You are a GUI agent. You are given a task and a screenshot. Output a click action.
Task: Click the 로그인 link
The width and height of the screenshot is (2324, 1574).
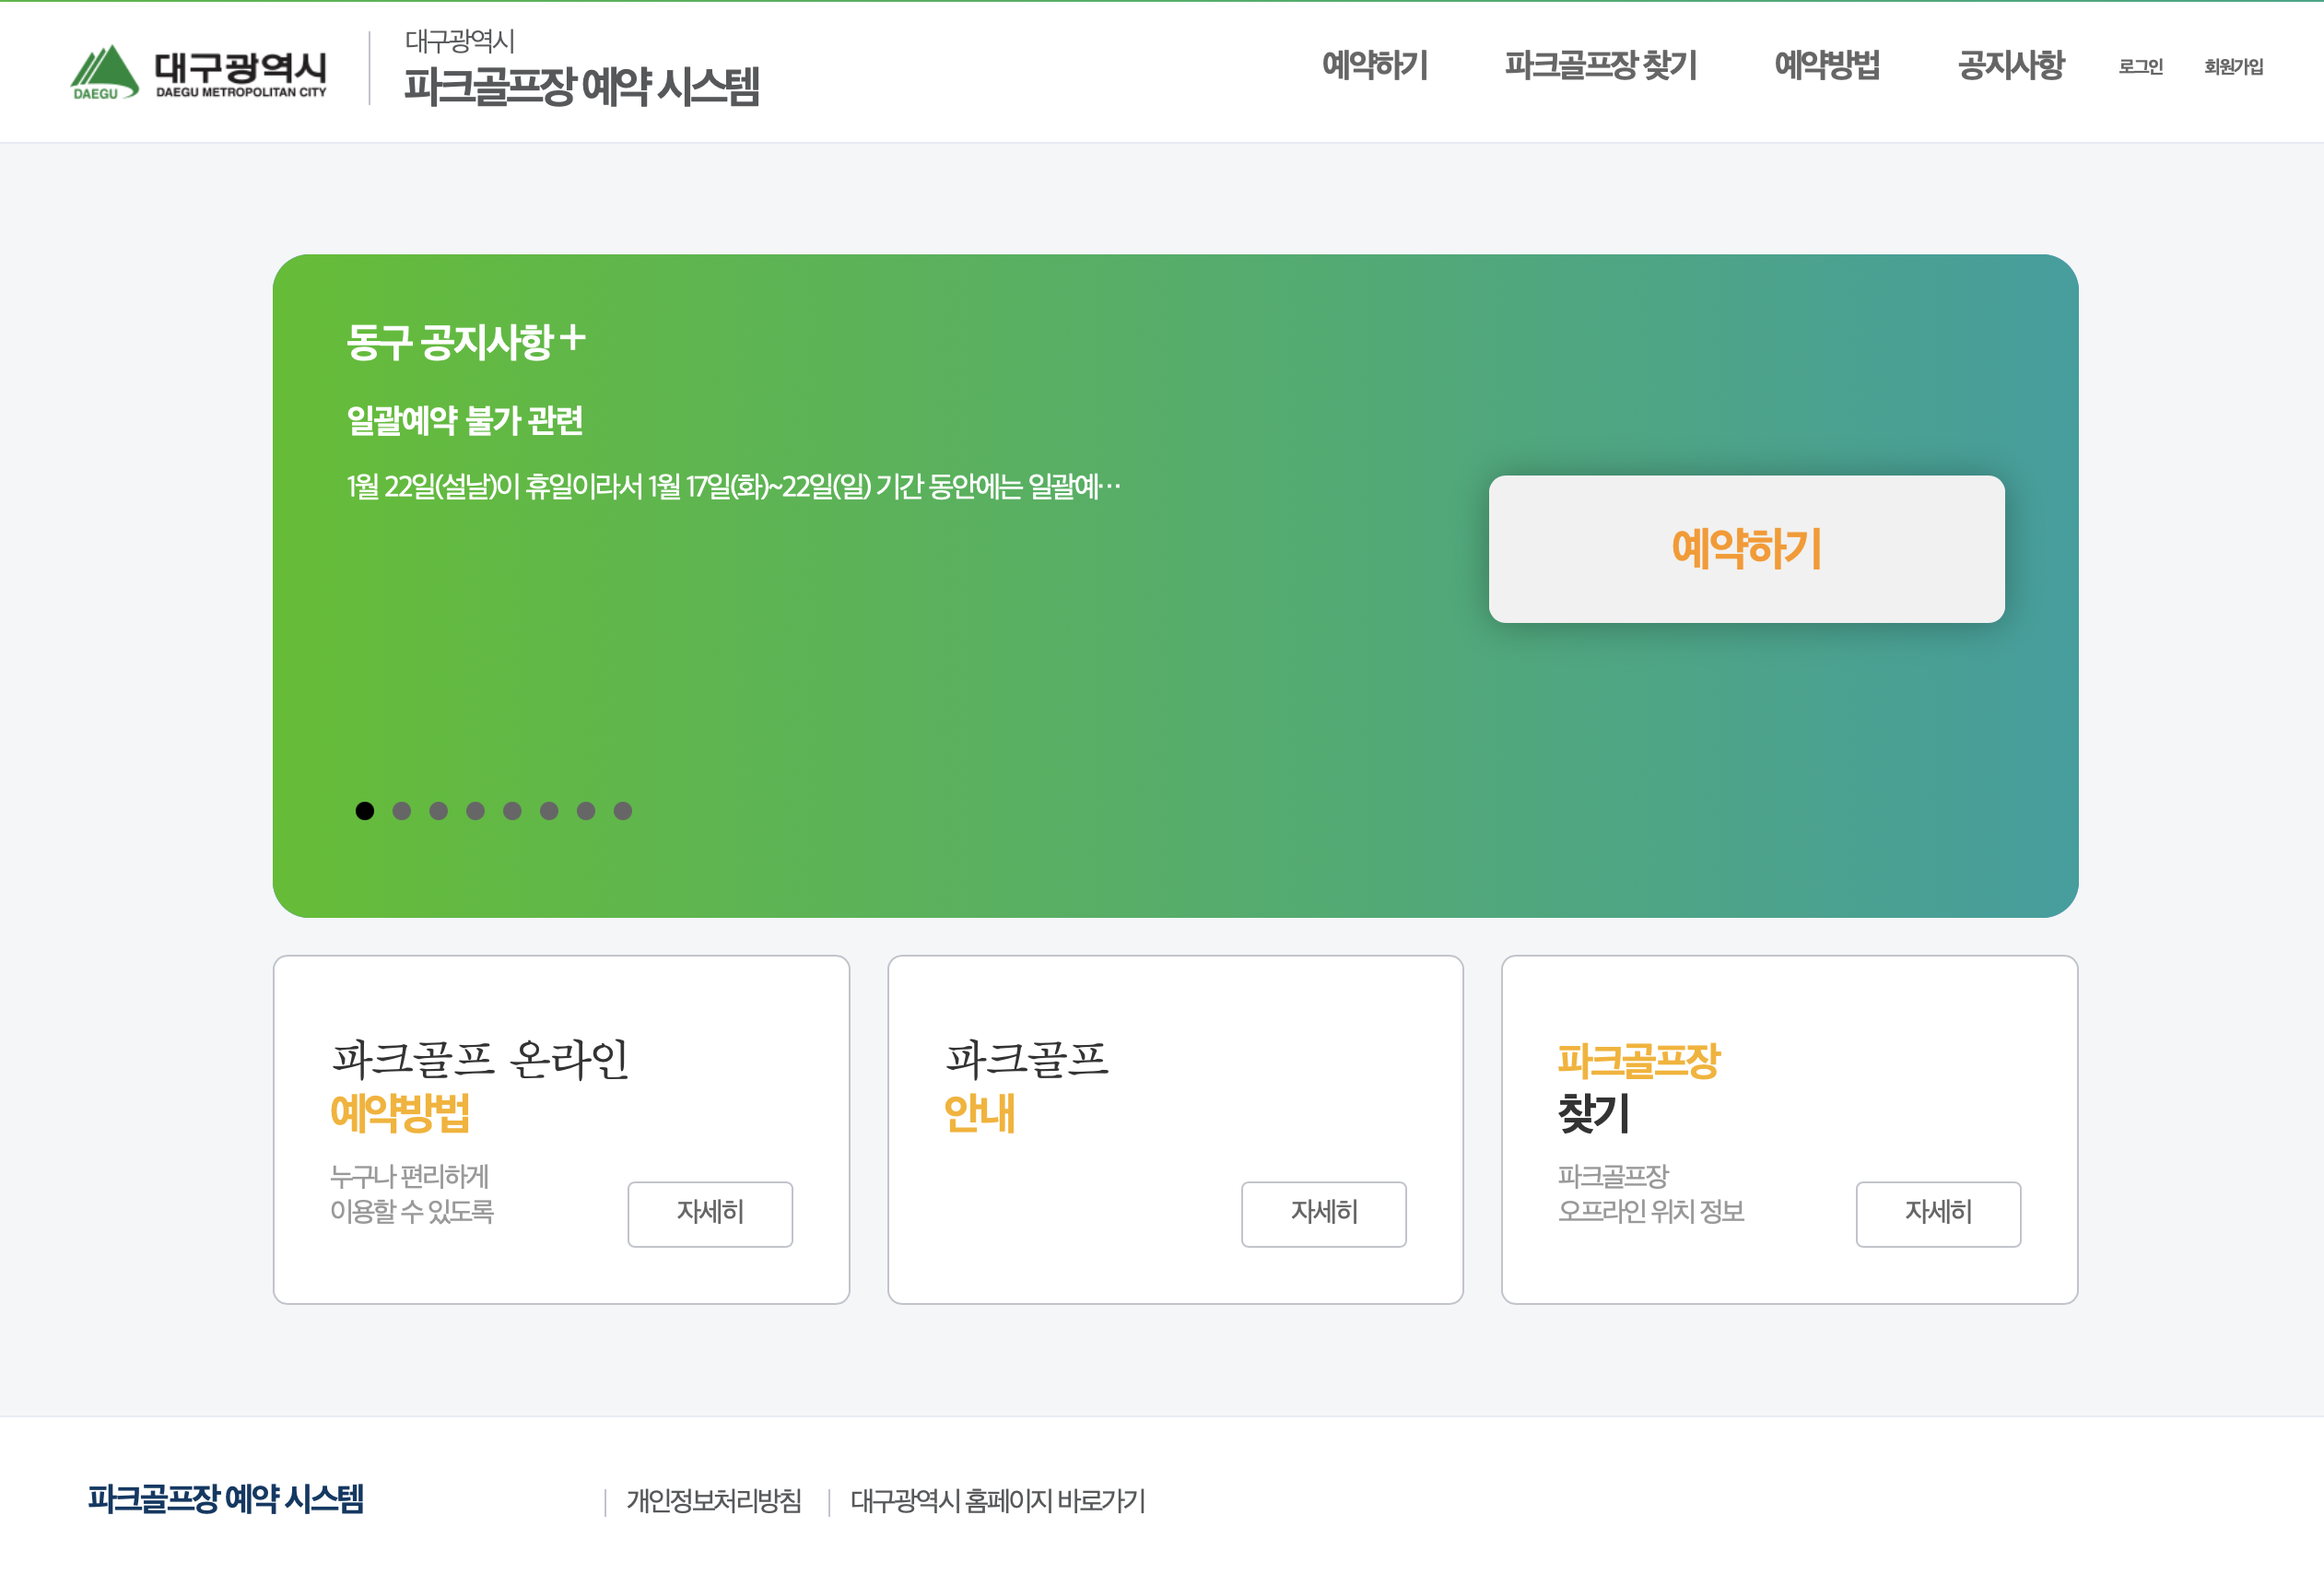(x=2140, y=67)
